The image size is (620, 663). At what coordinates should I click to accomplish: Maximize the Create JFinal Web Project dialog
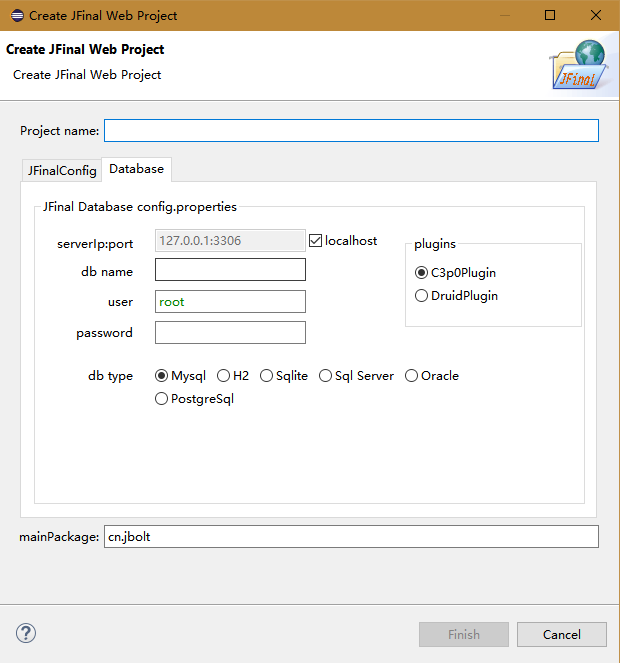pos(550,15)
